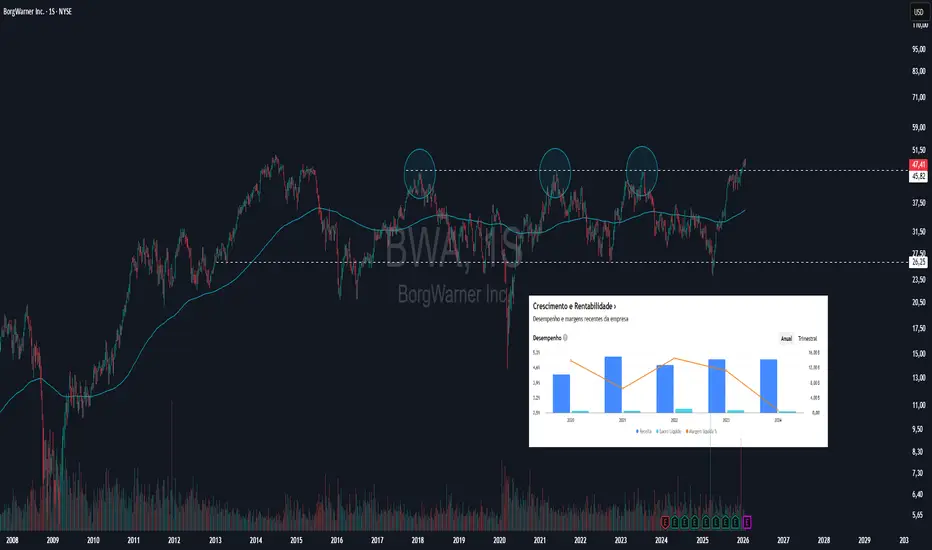Click the info icon beside Desempenho
932x550 pixels.
pyautogui.click(x=565, y=338)
